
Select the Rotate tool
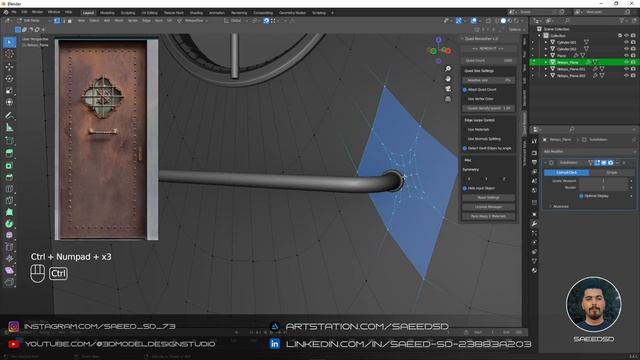click(9, 78)
